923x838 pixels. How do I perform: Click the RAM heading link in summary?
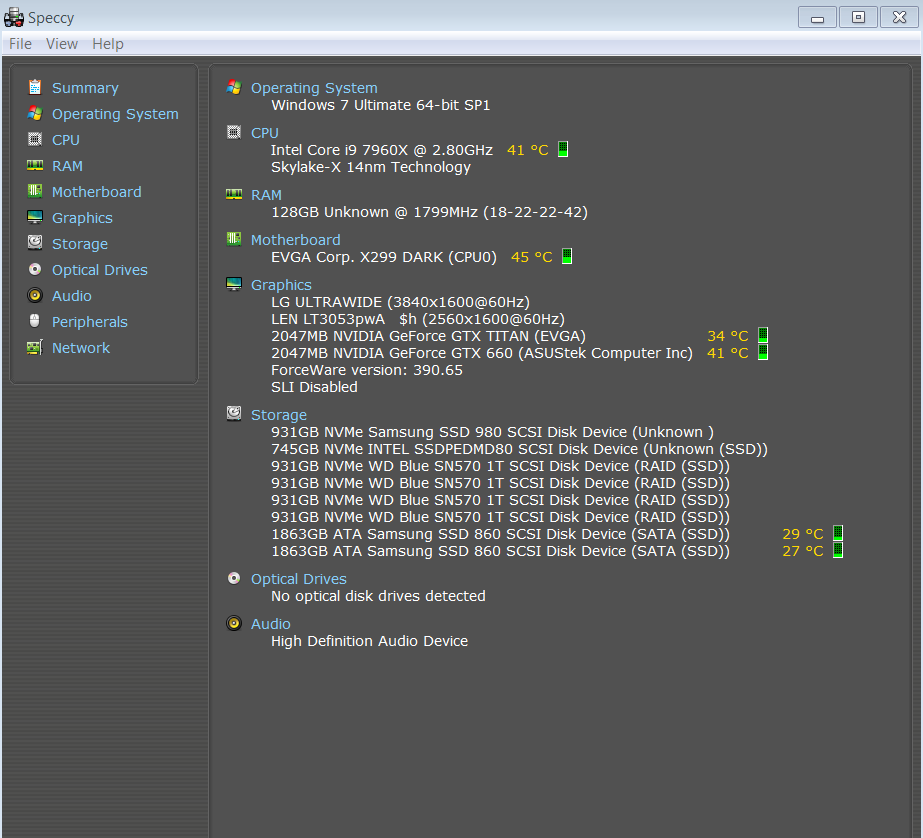[267, 195]
